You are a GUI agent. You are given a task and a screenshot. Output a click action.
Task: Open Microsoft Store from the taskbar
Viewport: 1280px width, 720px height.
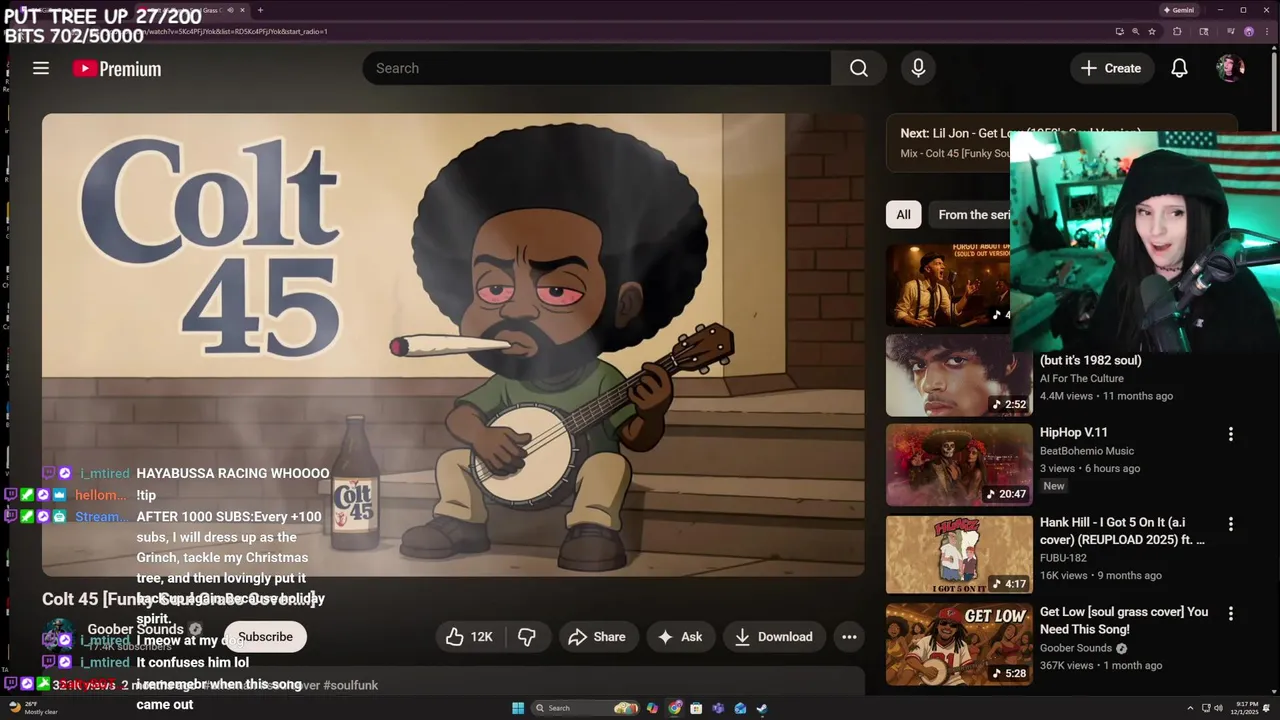click(x=696, y=708)
